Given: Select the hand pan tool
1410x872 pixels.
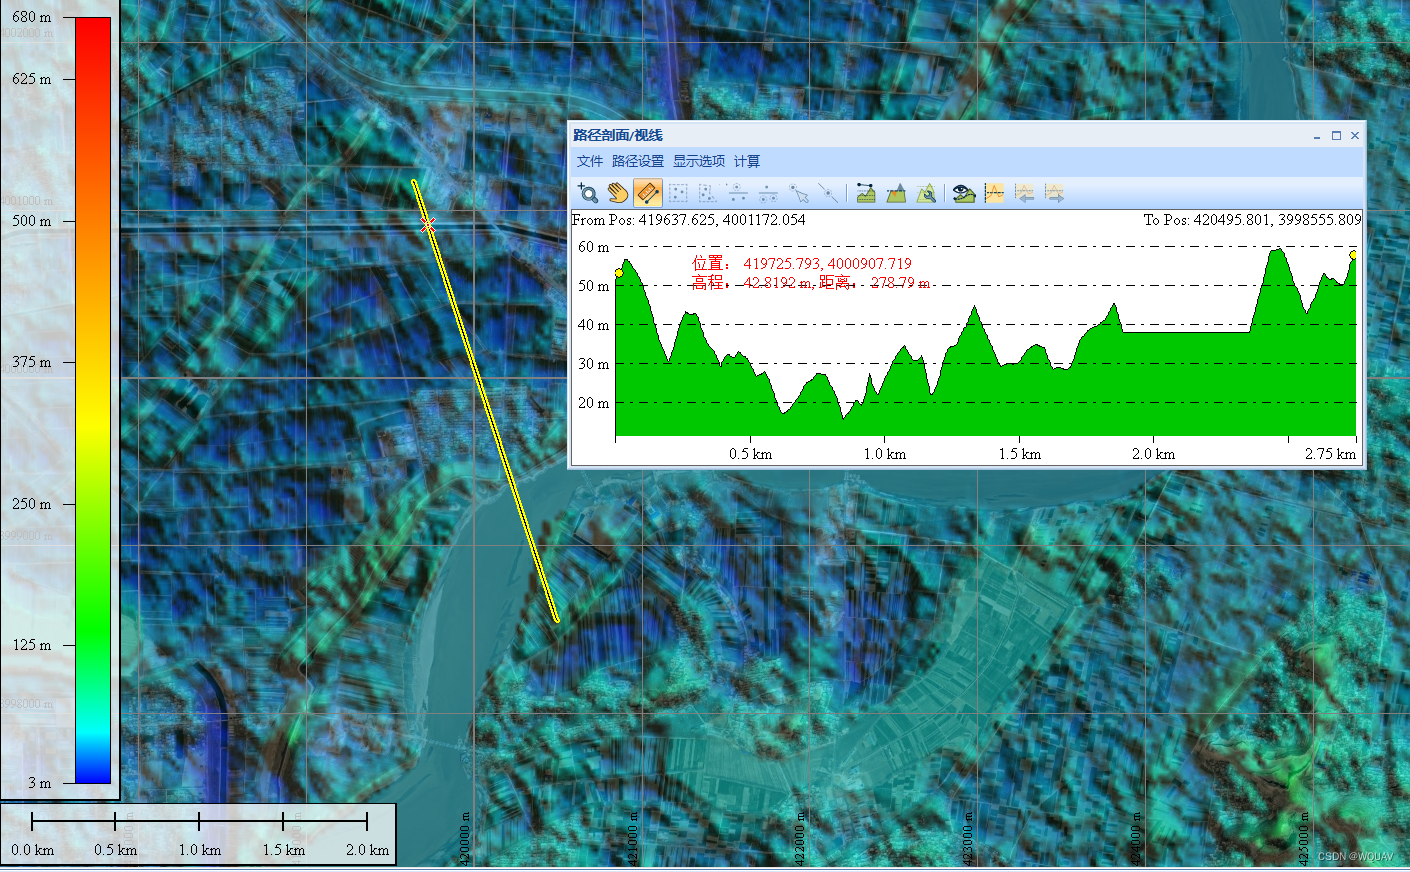Looking at the screenshot, I should pos(618,193).
